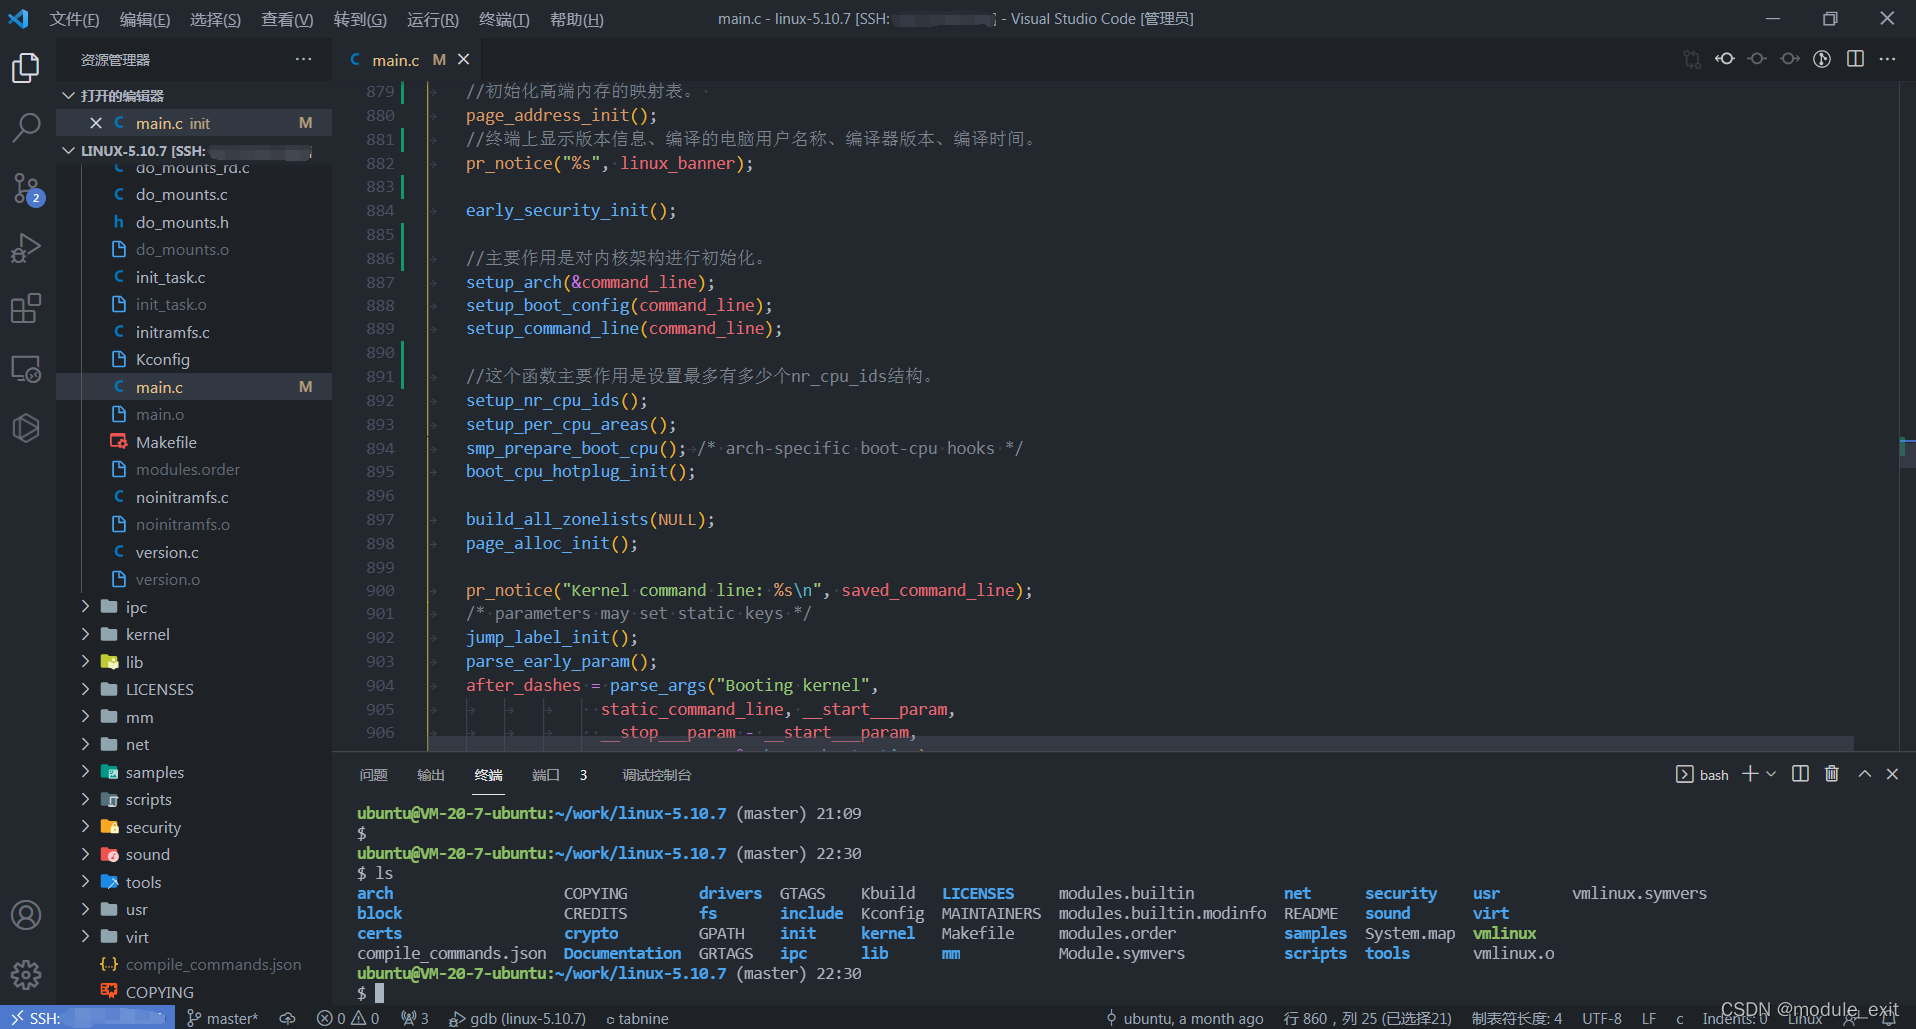Kill the terminal with trash icon
The image size is (1916, 1029).
(1832, 774)
